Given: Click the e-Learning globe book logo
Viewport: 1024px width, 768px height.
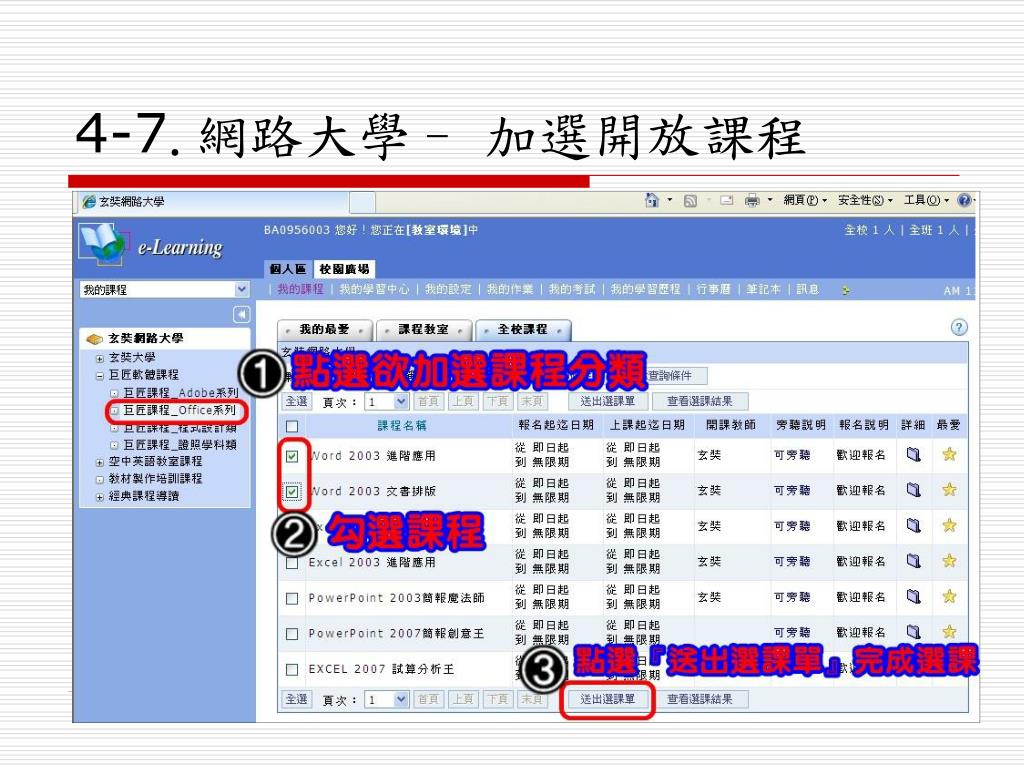Looking at the screenshot, I should pyautogui.click(x=102, y=244).
